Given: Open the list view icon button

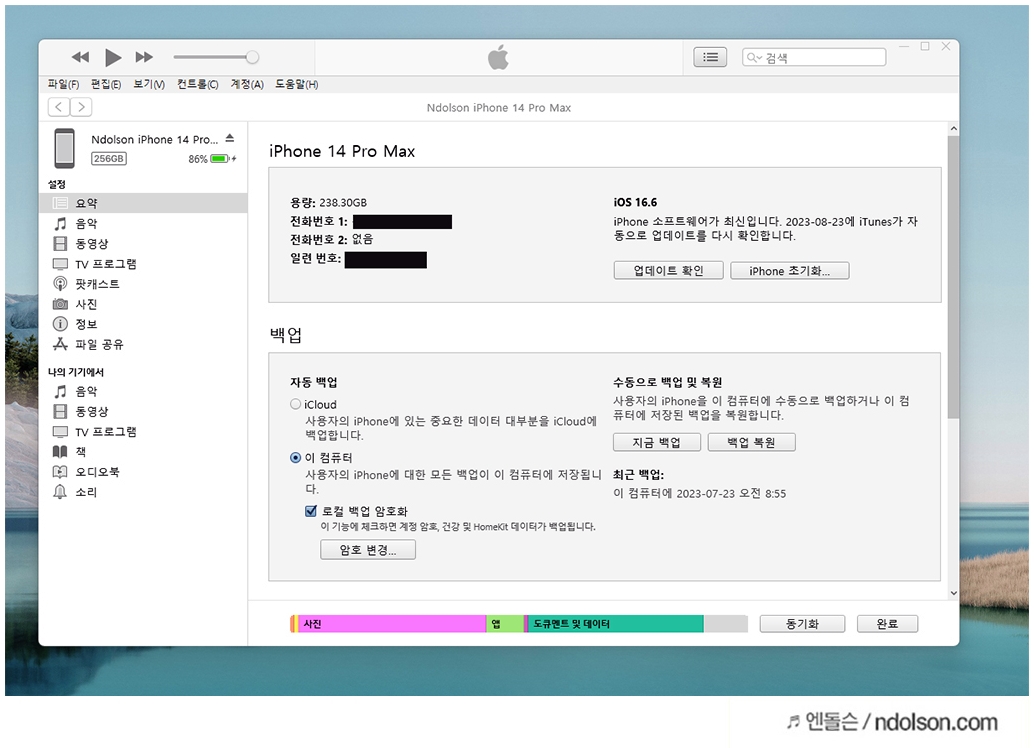Looking at the screenshot, I should 710,57.
